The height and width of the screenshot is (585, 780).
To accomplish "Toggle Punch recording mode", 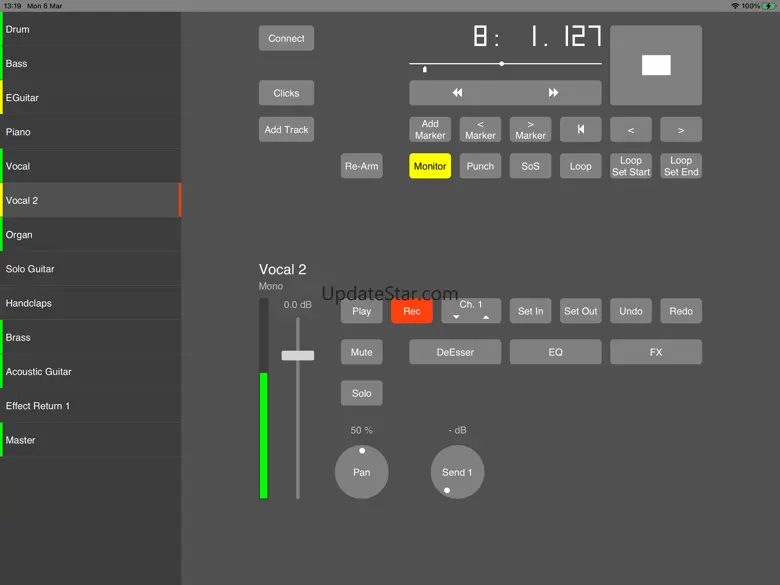I will [480, 166].
